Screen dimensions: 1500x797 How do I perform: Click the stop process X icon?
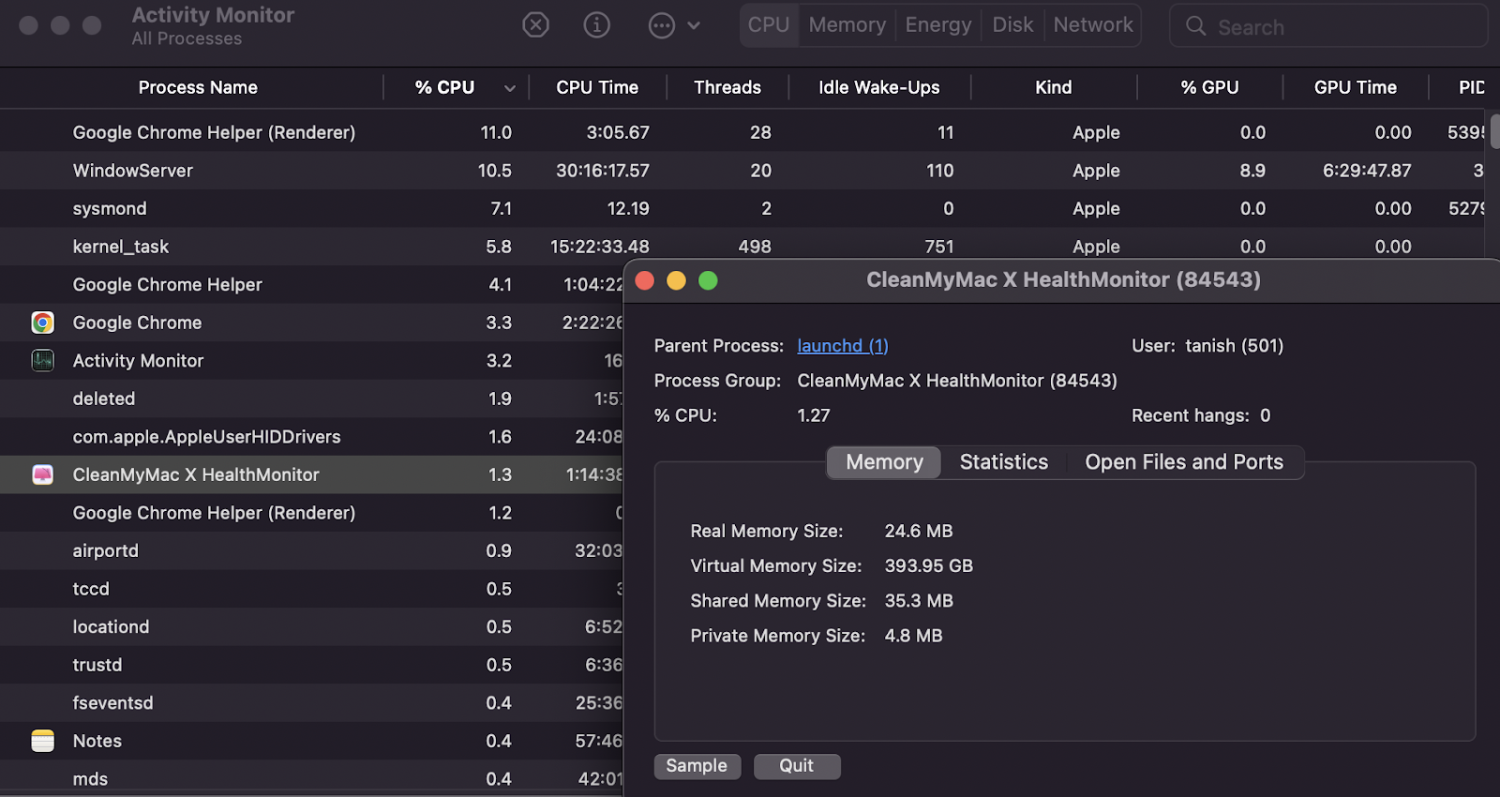coord(536,25)
